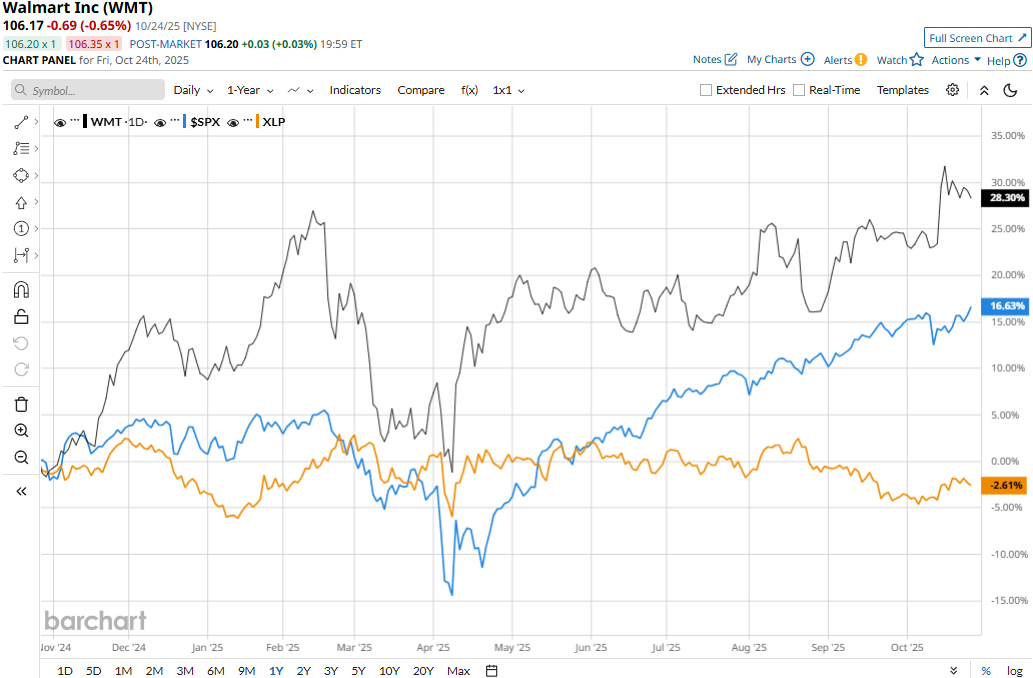Click the Alerts link
Image resolution: width=1033 pixels, height=678 pixels.
click(x=838, y=60)
